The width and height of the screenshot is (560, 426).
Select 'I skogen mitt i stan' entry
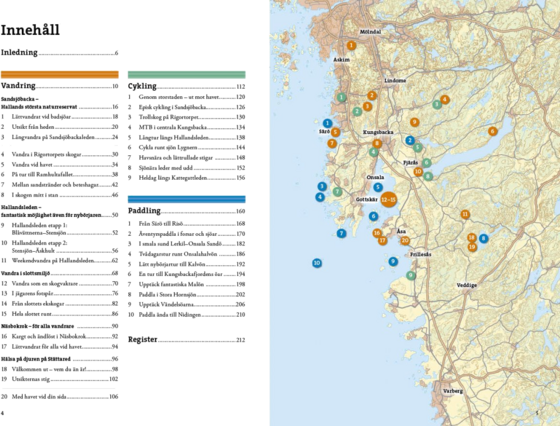pos(59,195)
